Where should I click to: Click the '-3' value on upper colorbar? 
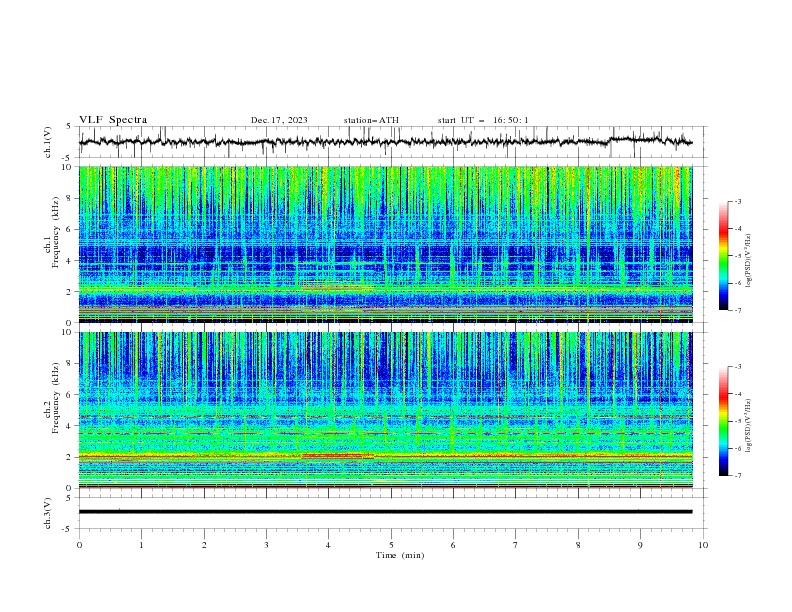click(x=737, y=201)
